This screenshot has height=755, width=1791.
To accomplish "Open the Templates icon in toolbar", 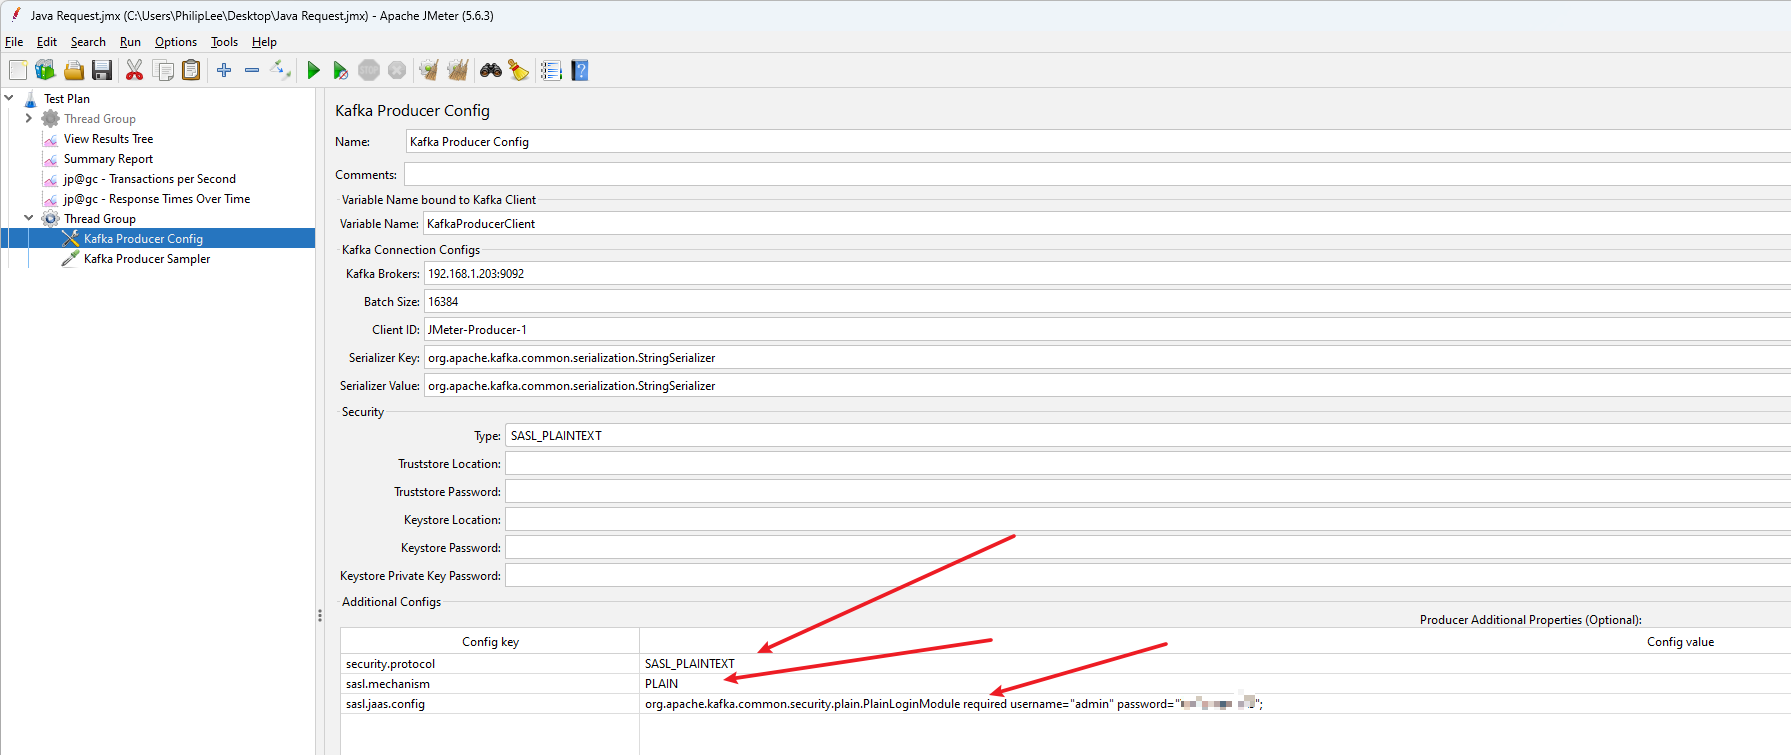I will pyautogui.click(x=45, y=70).
